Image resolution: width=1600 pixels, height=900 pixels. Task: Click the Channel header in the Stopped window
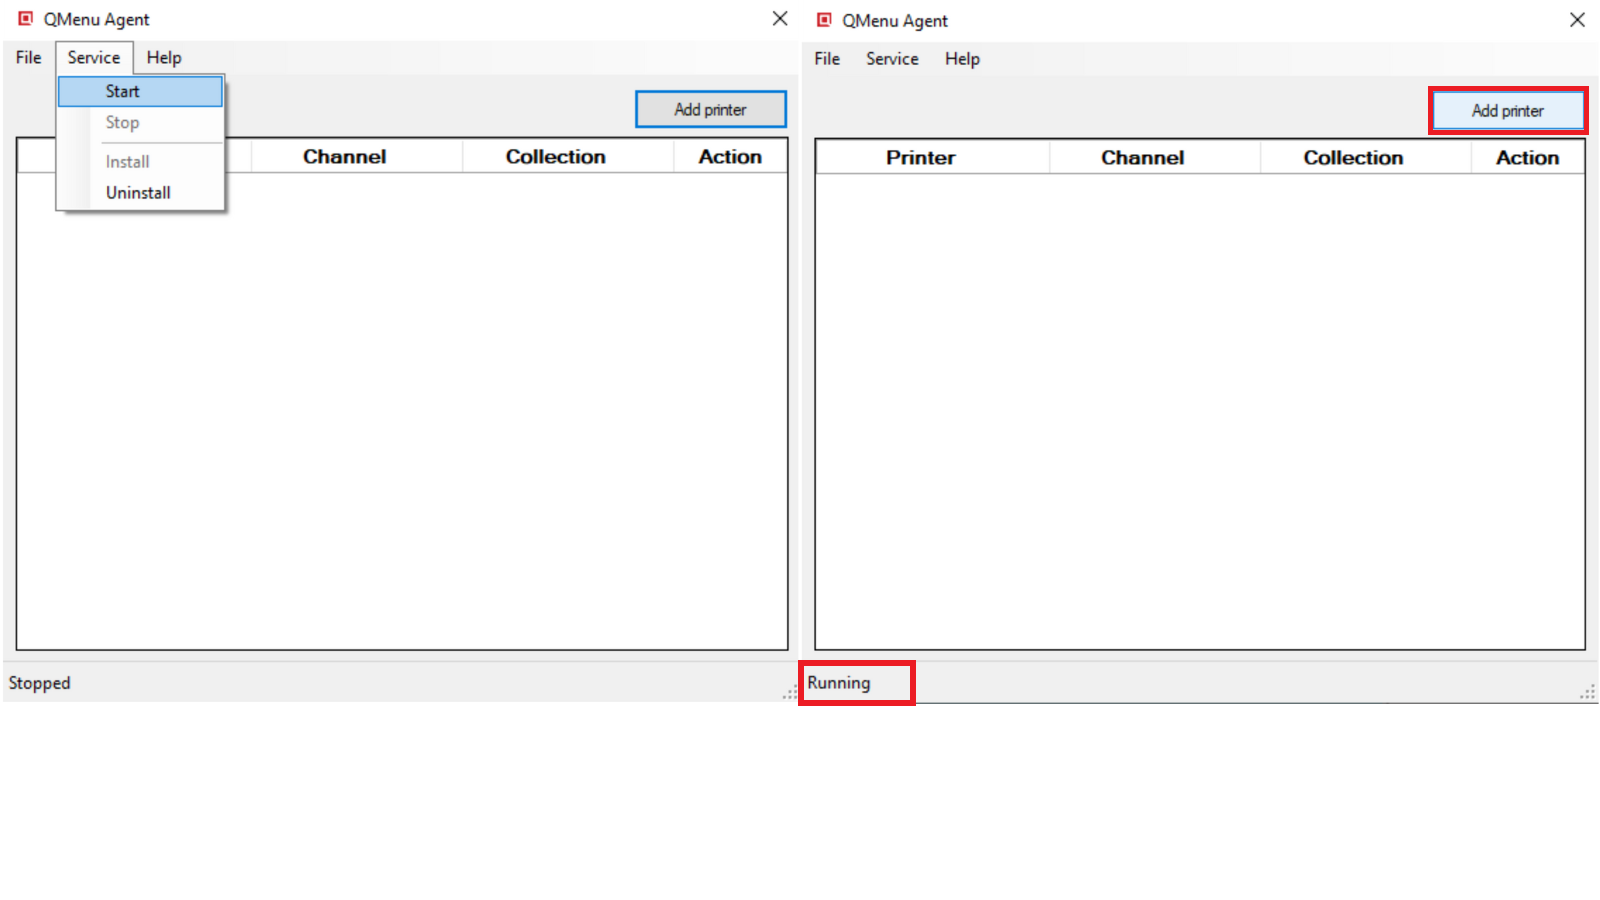pos(344,157)
